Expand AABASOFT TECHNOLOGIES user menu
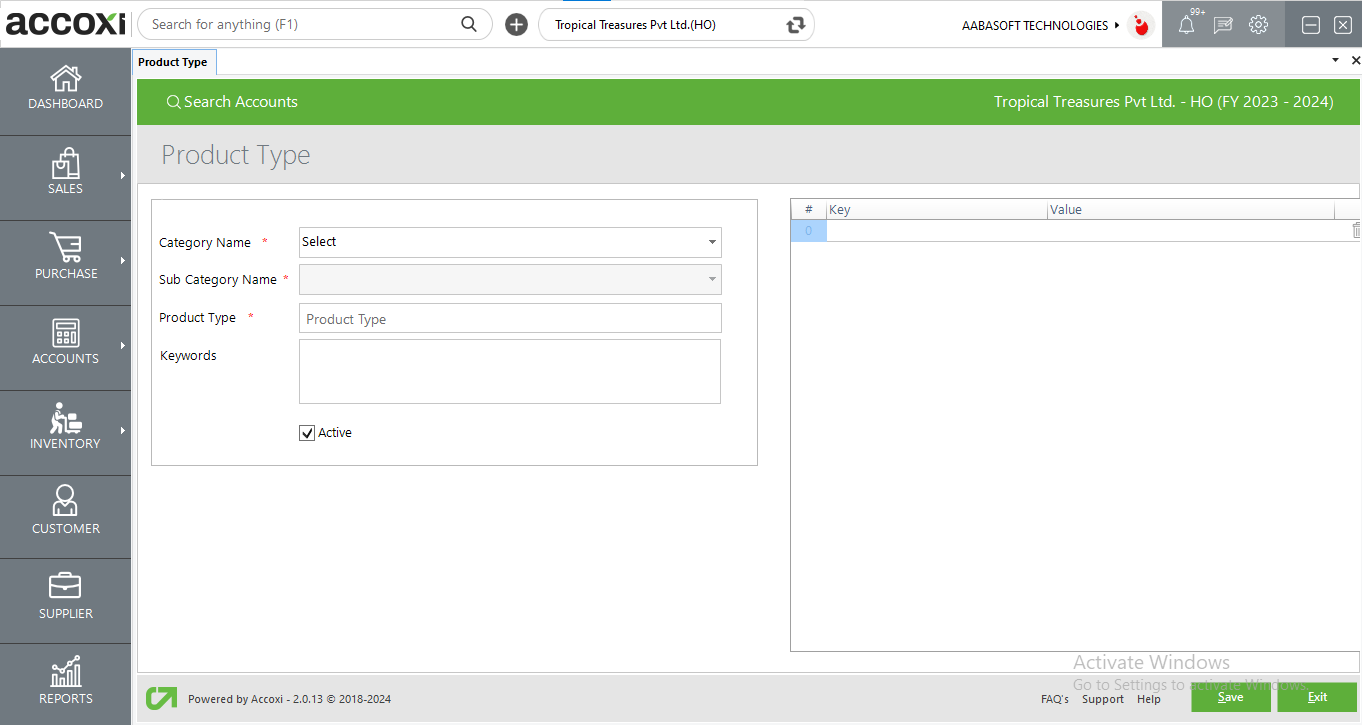Screen dimensions: 1362x725 (1040, 25)
